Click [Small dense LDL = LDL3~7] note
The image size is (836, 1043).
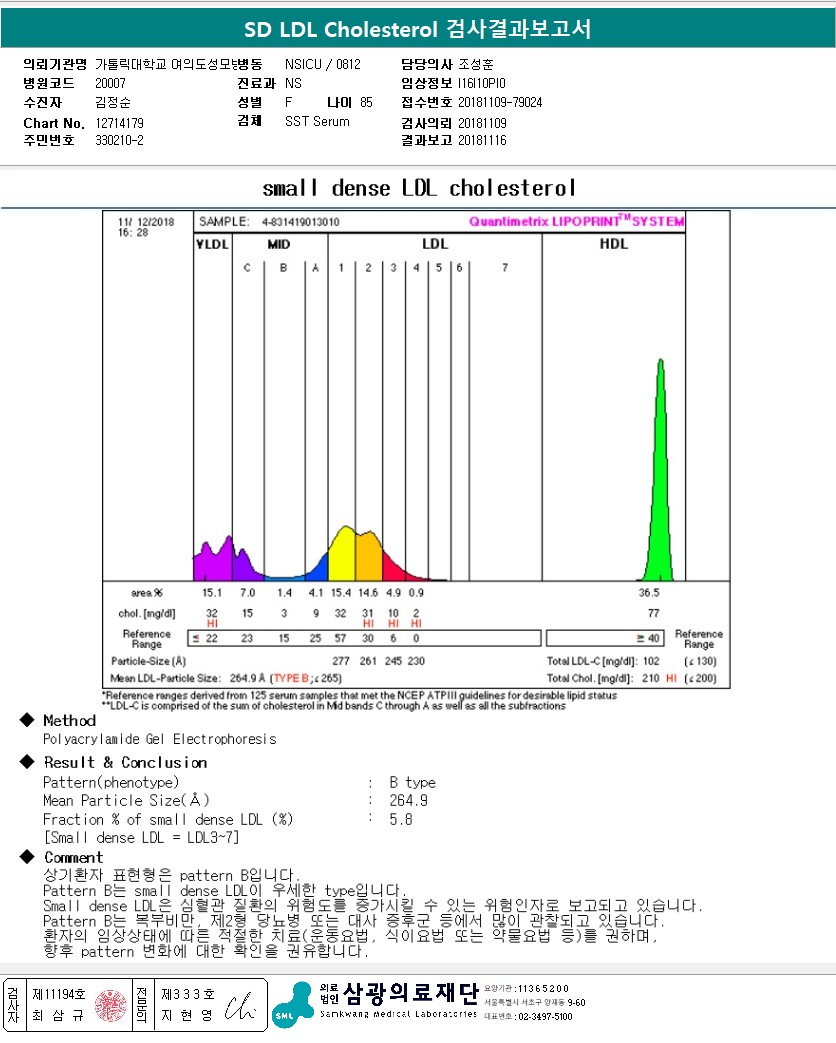click(x=141, y=837)
